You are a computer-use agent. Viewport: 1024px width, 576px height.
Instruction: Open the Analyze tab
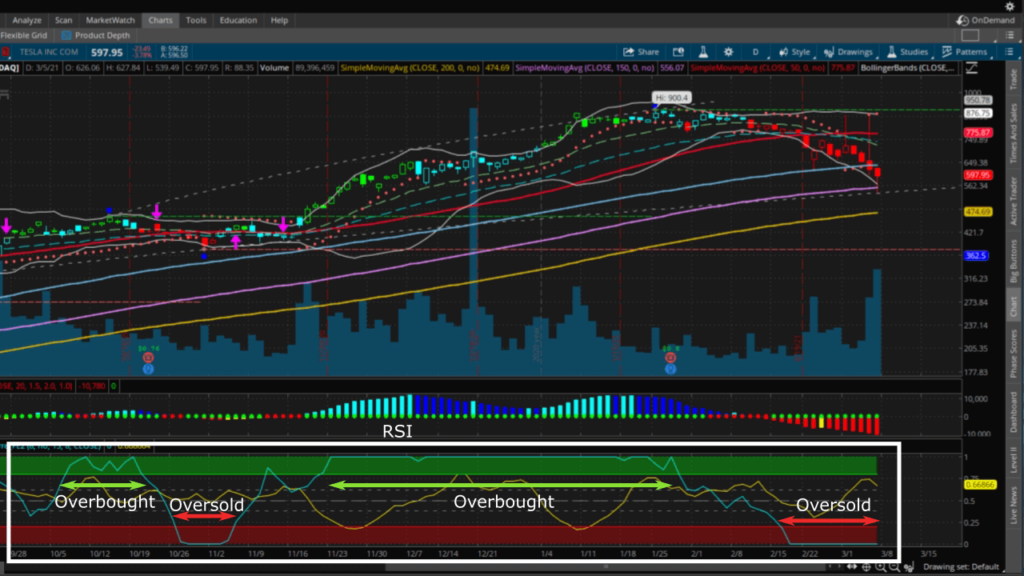[27, 20]
